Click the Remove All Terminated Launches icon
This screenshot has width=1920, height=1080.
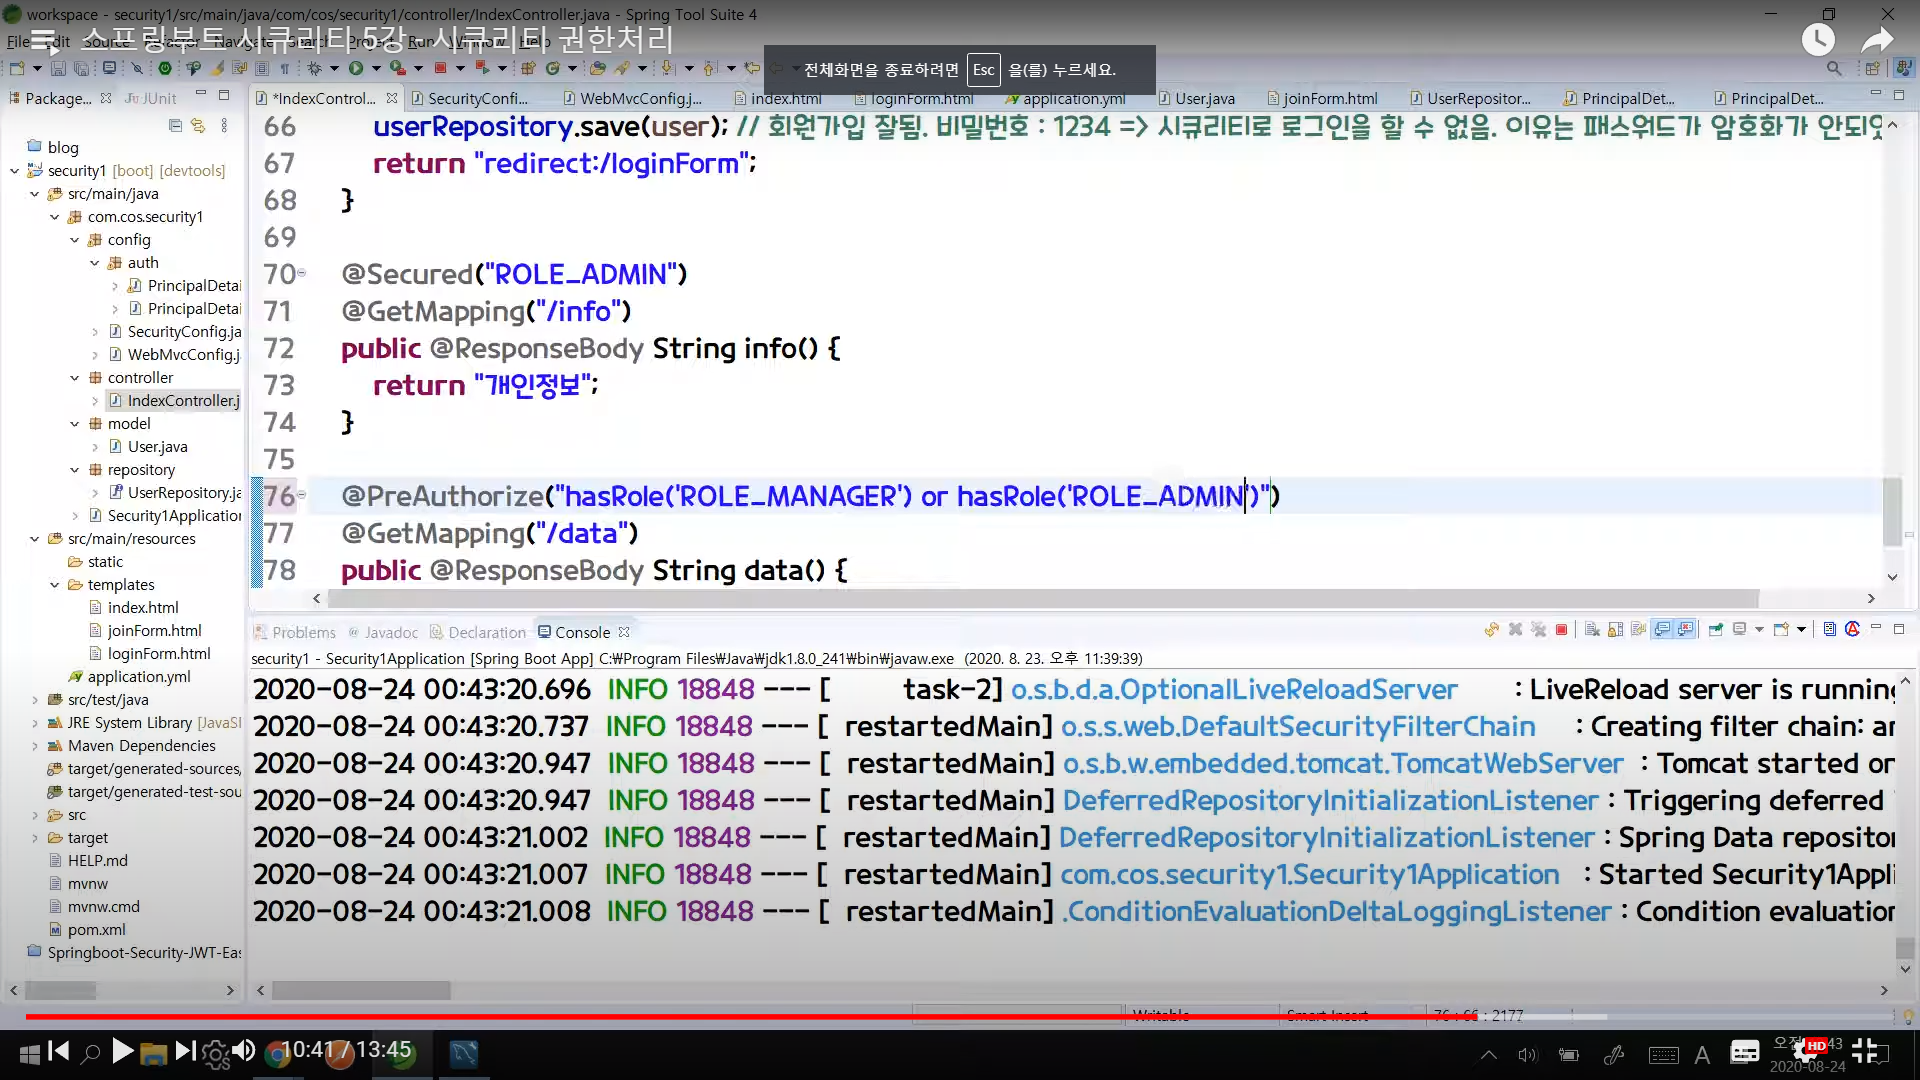[x=1538, y=630]
